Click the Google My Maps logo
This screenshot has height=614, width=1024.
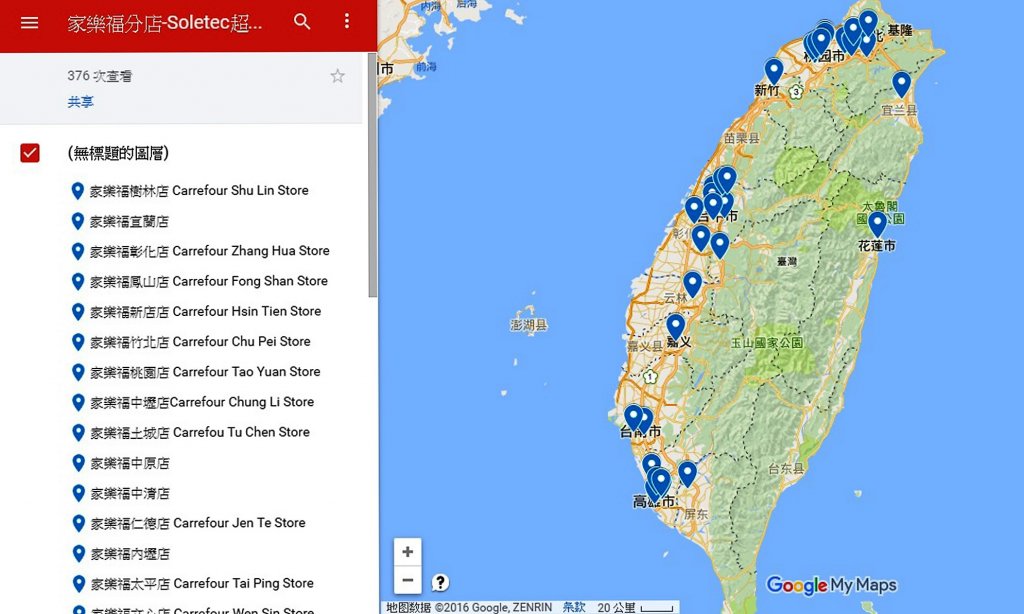coord(831,585)
